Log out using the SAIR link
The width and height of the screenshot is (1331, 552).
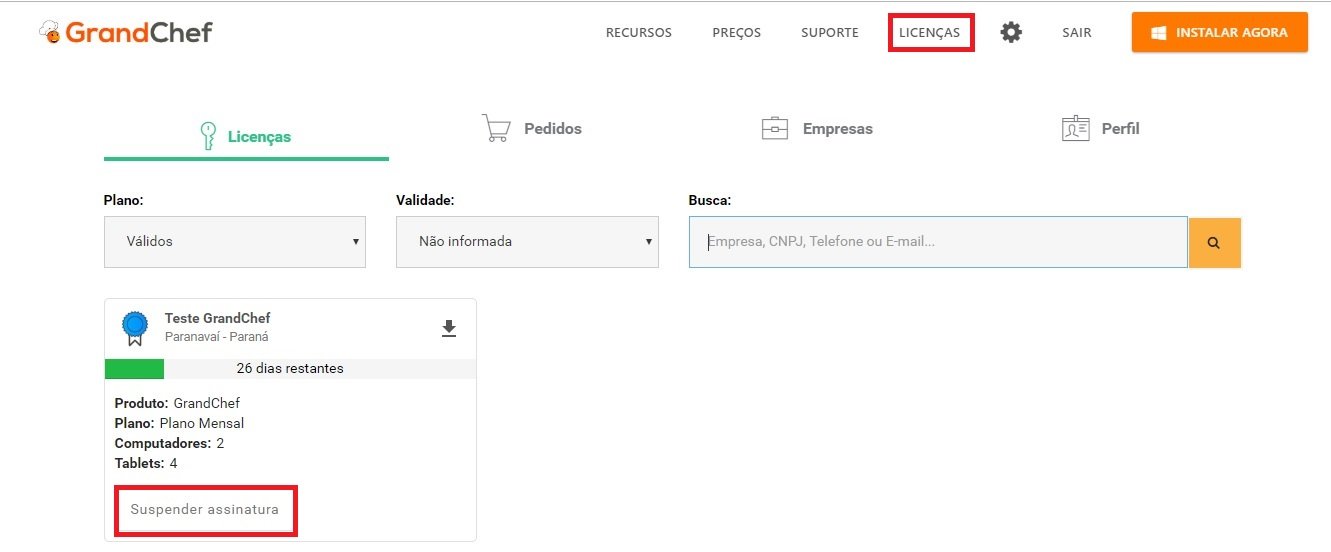pyautogui.click(x=1076, y=33)
